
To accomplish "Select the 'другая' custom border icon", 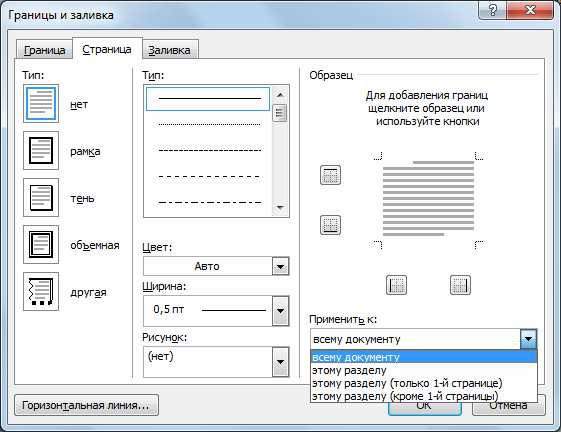I will click(41, 291).
